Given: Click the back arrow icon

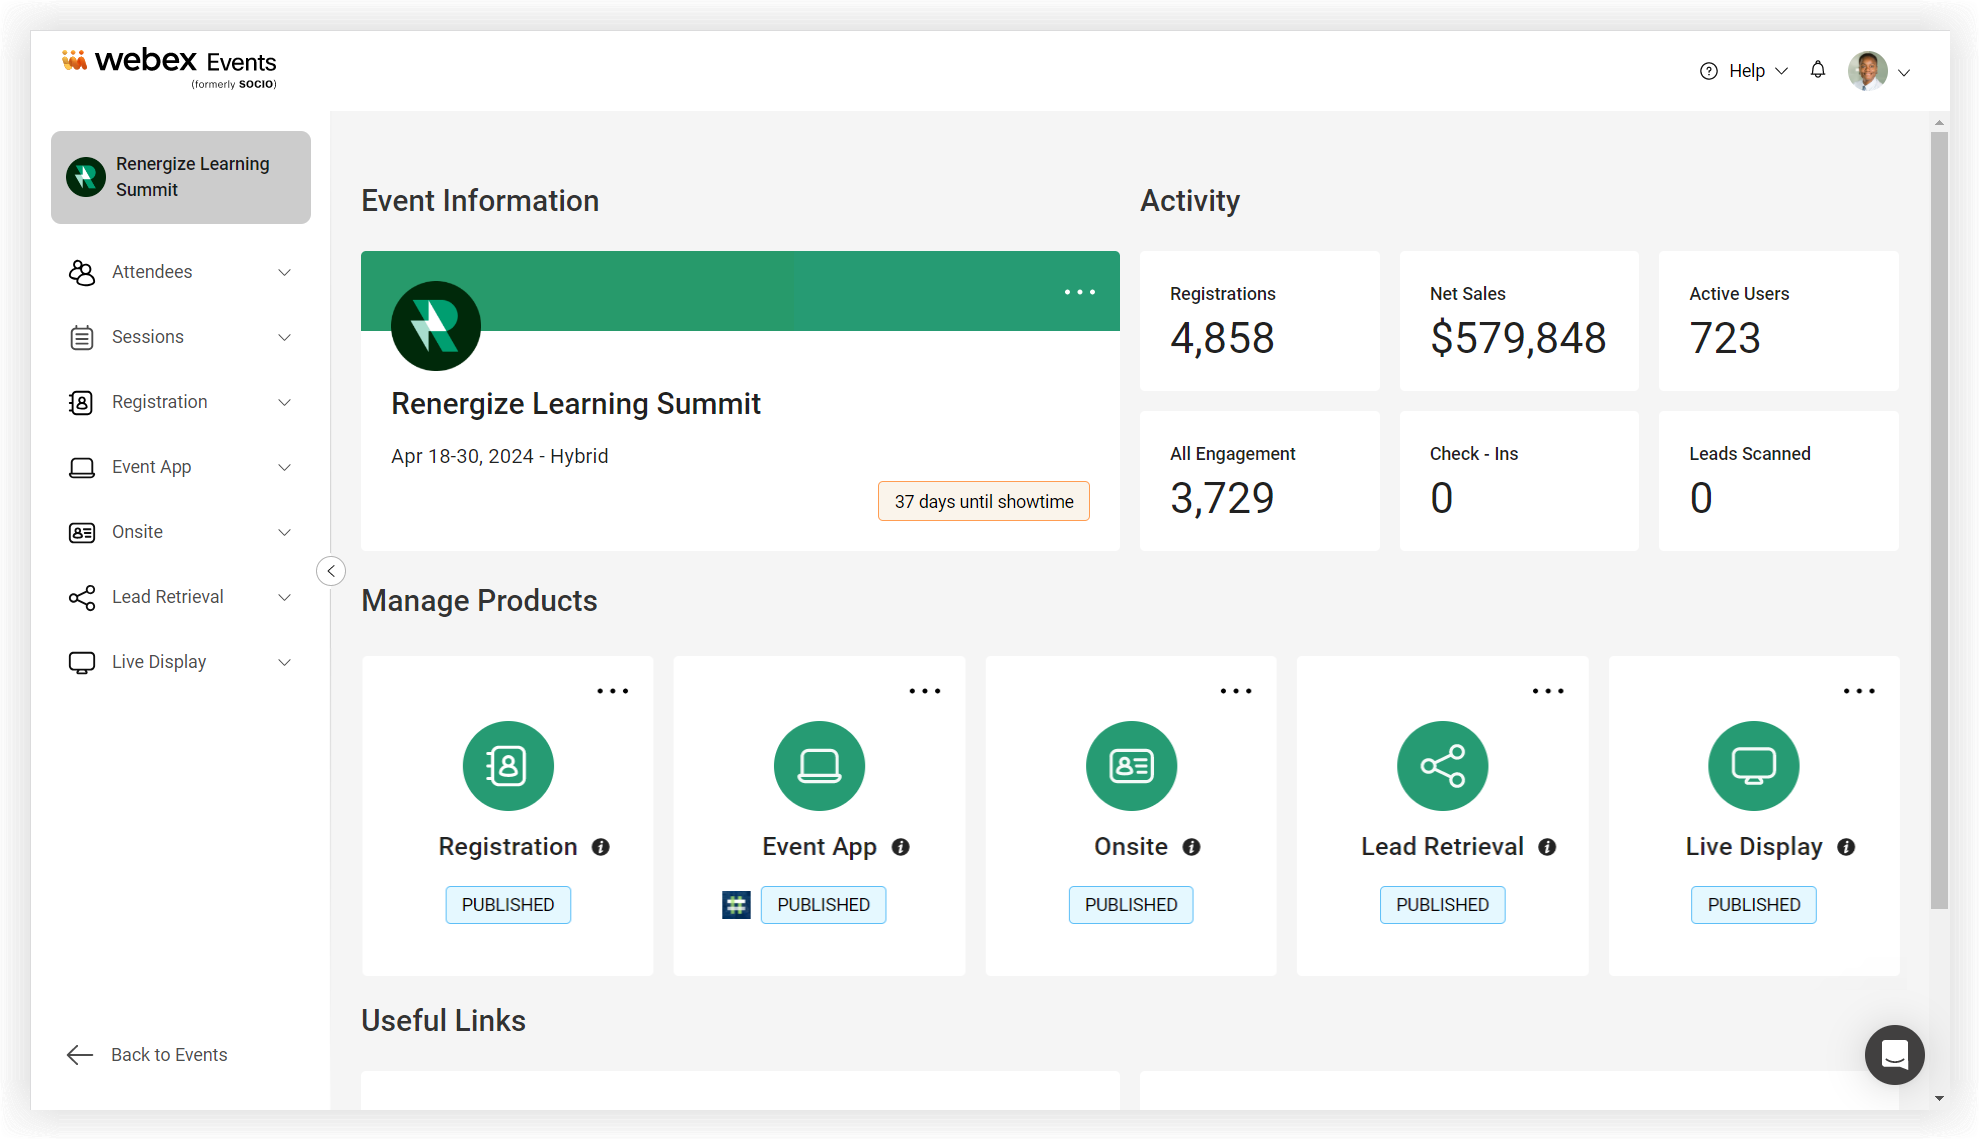Looking at the screenshot, I should (x=80, y=1054).
